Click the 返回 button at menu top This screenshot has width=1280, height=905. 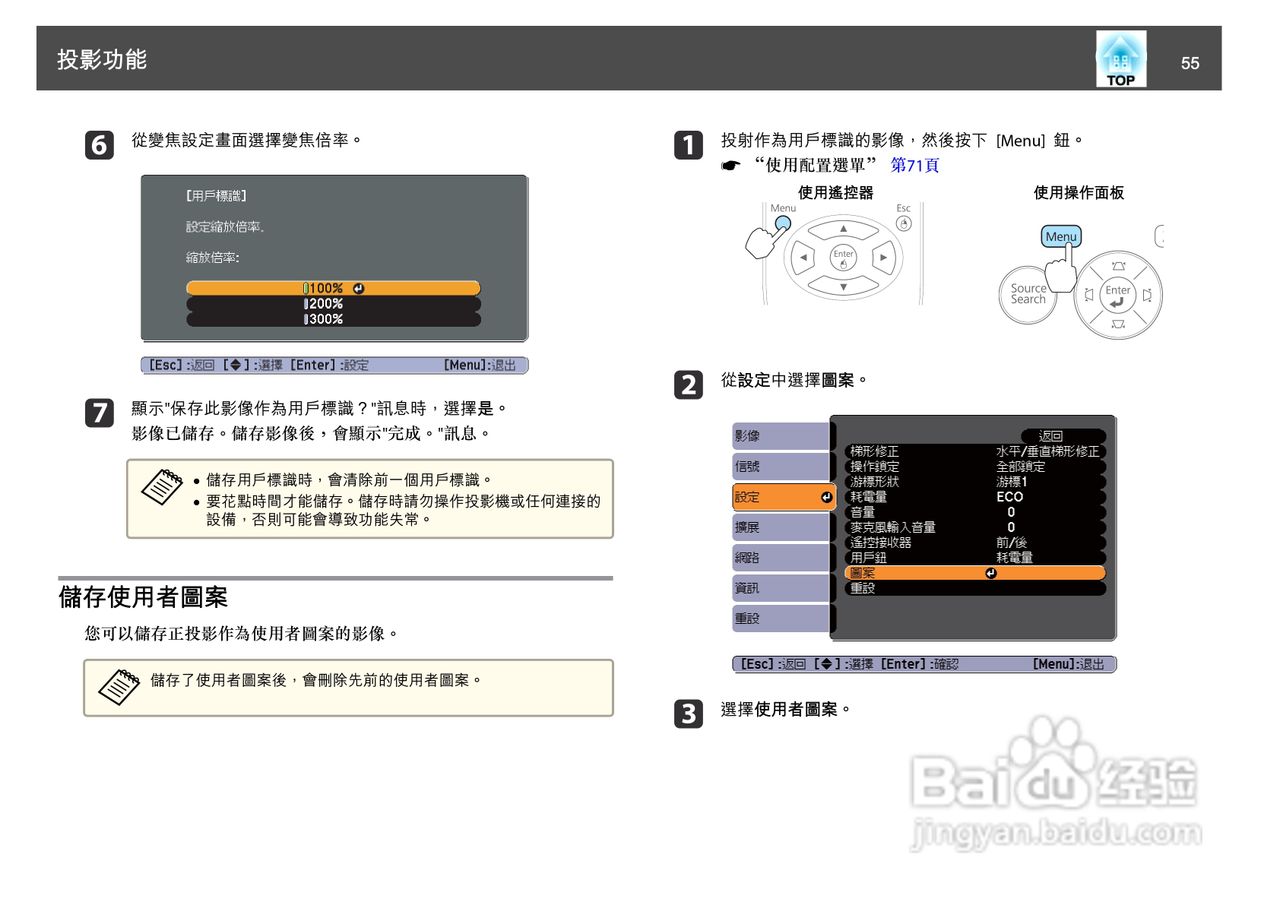tap(1063, 436)
